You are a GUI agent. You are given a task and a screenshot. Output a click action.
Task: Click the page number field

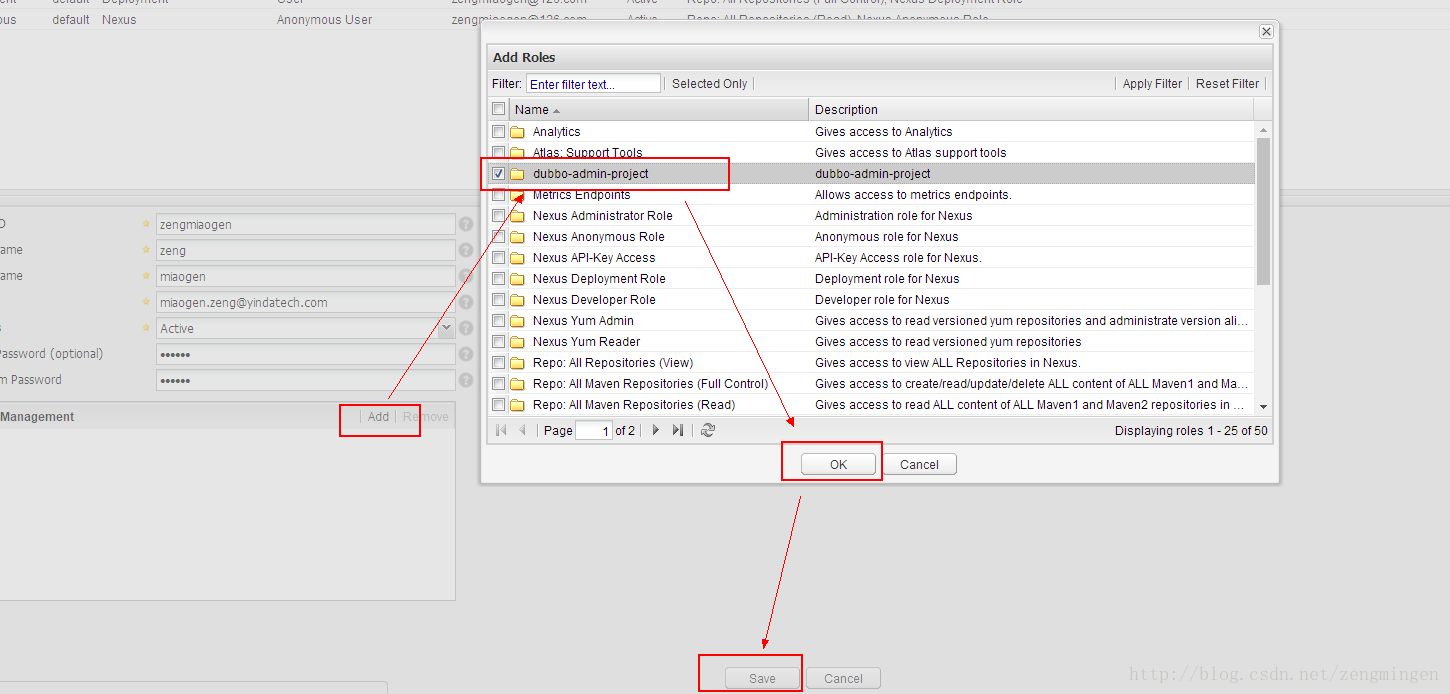(x=593, y=430)
